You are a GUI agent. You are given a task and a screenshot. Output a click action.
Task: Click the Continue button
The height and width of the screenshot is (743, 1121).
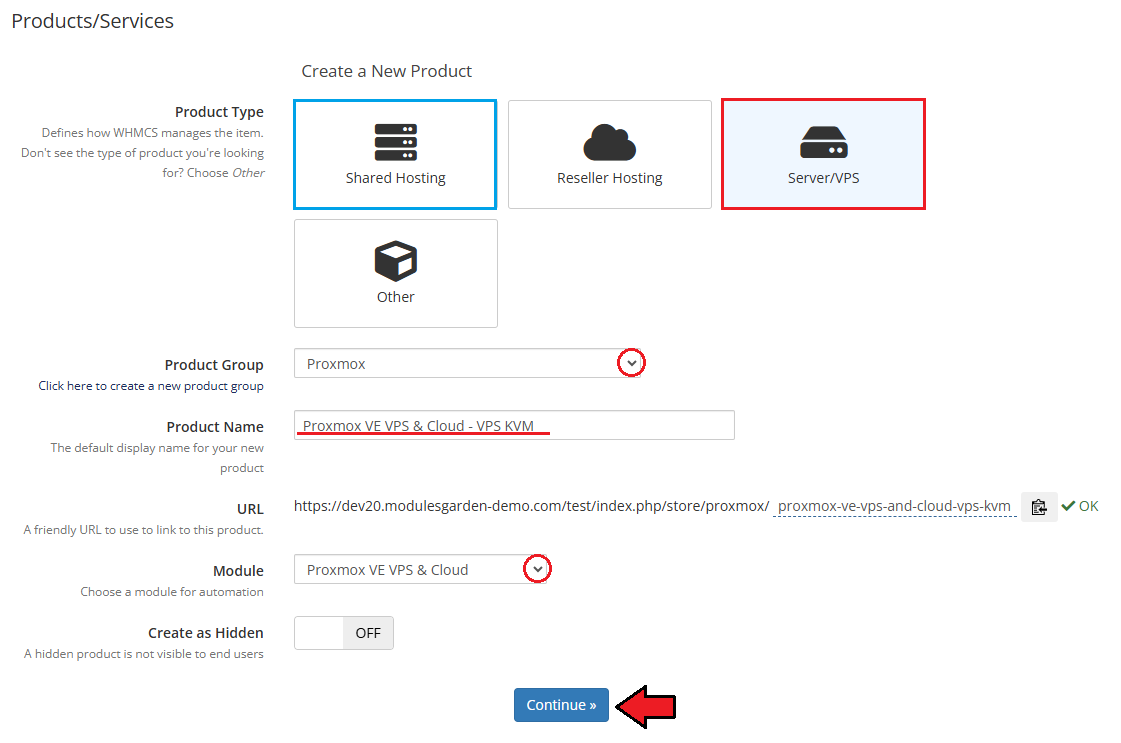(x=561, y=705)
